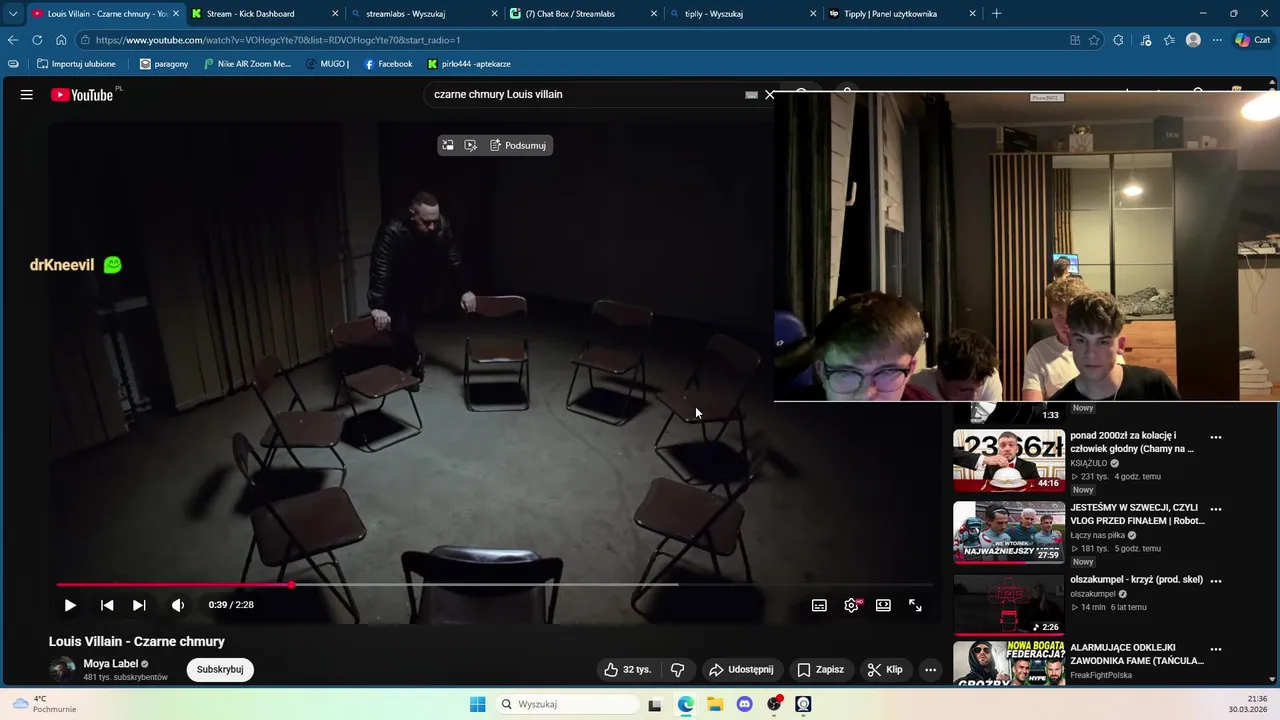Open the video player settings gear
The height and width of the screenshot is (720, 1280).
pyautogui.click(x=851, y=605)
